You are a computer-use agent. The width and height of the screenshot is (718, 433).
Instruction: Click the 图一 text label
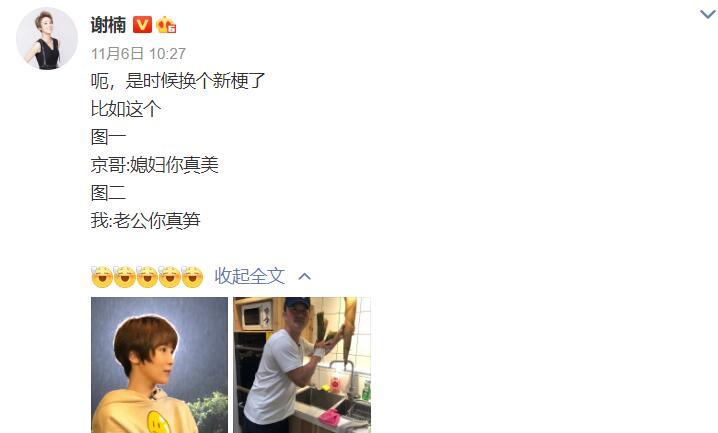[x=108, y=137]
